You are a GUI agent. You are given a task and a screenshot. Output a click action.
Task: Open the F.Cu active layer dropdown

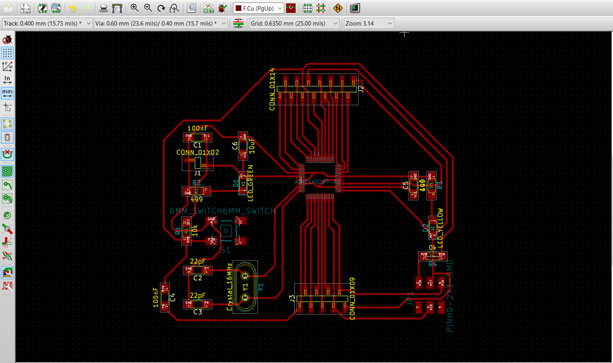point(258,8)
